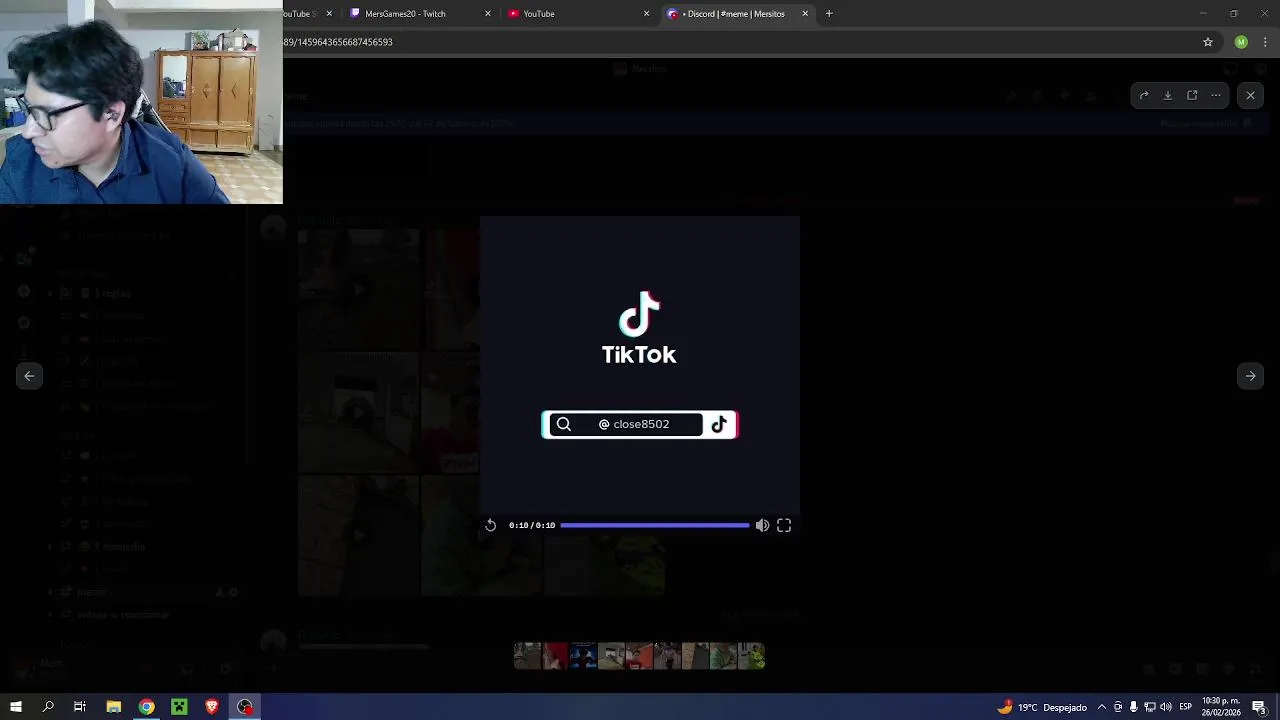1280x720 pixels.
Task: Mute the video with the speaker icon
Action: [762, 525]
